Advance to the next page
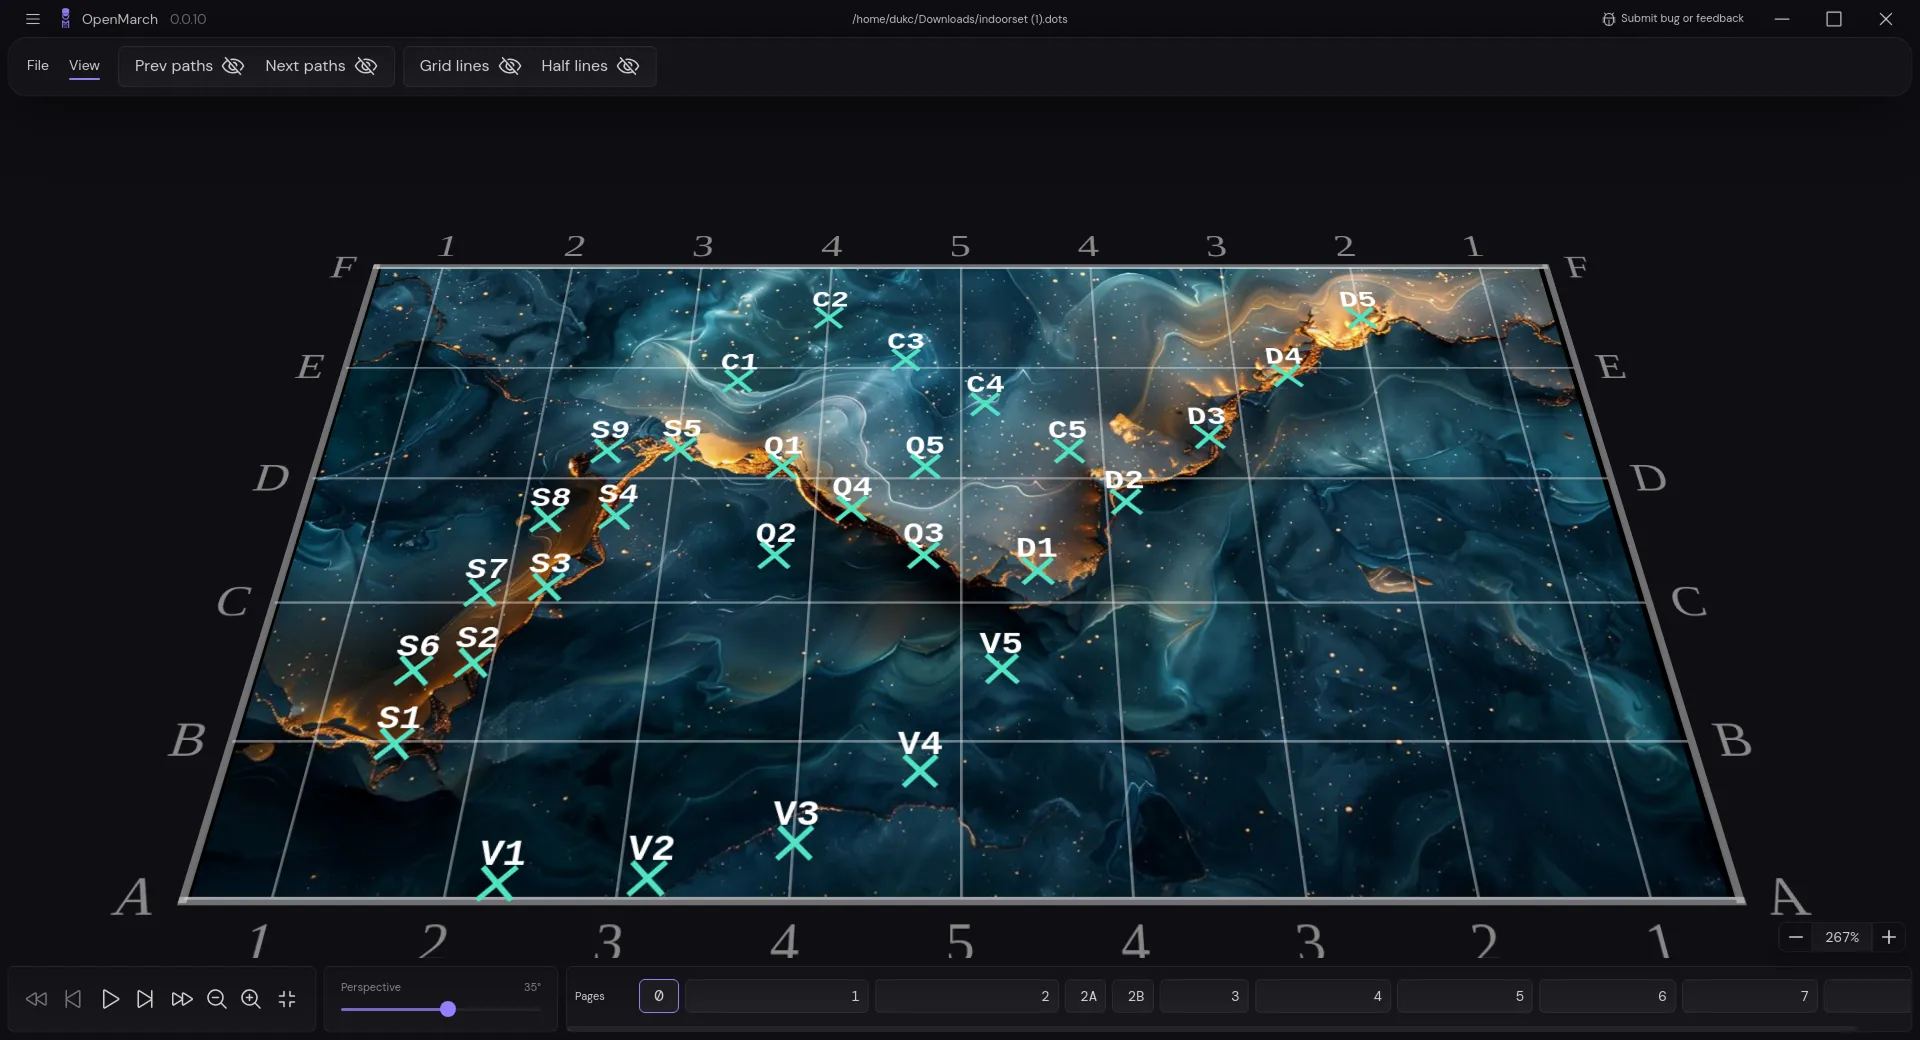The image size is (1920, 1040). tap(146, 999)
